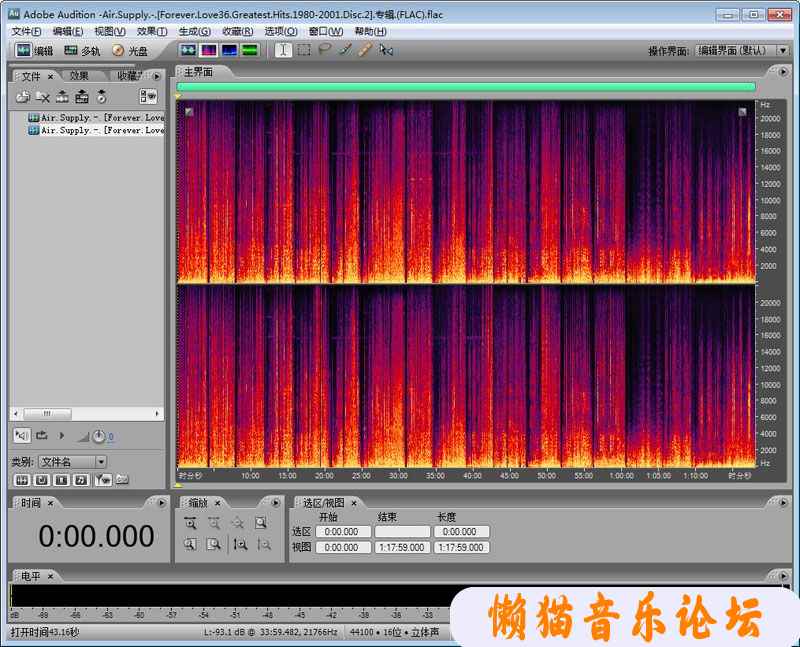Open the 类别 sort-by dropdown
This screenshot has height=647, width=800.
tap(73, 462)
